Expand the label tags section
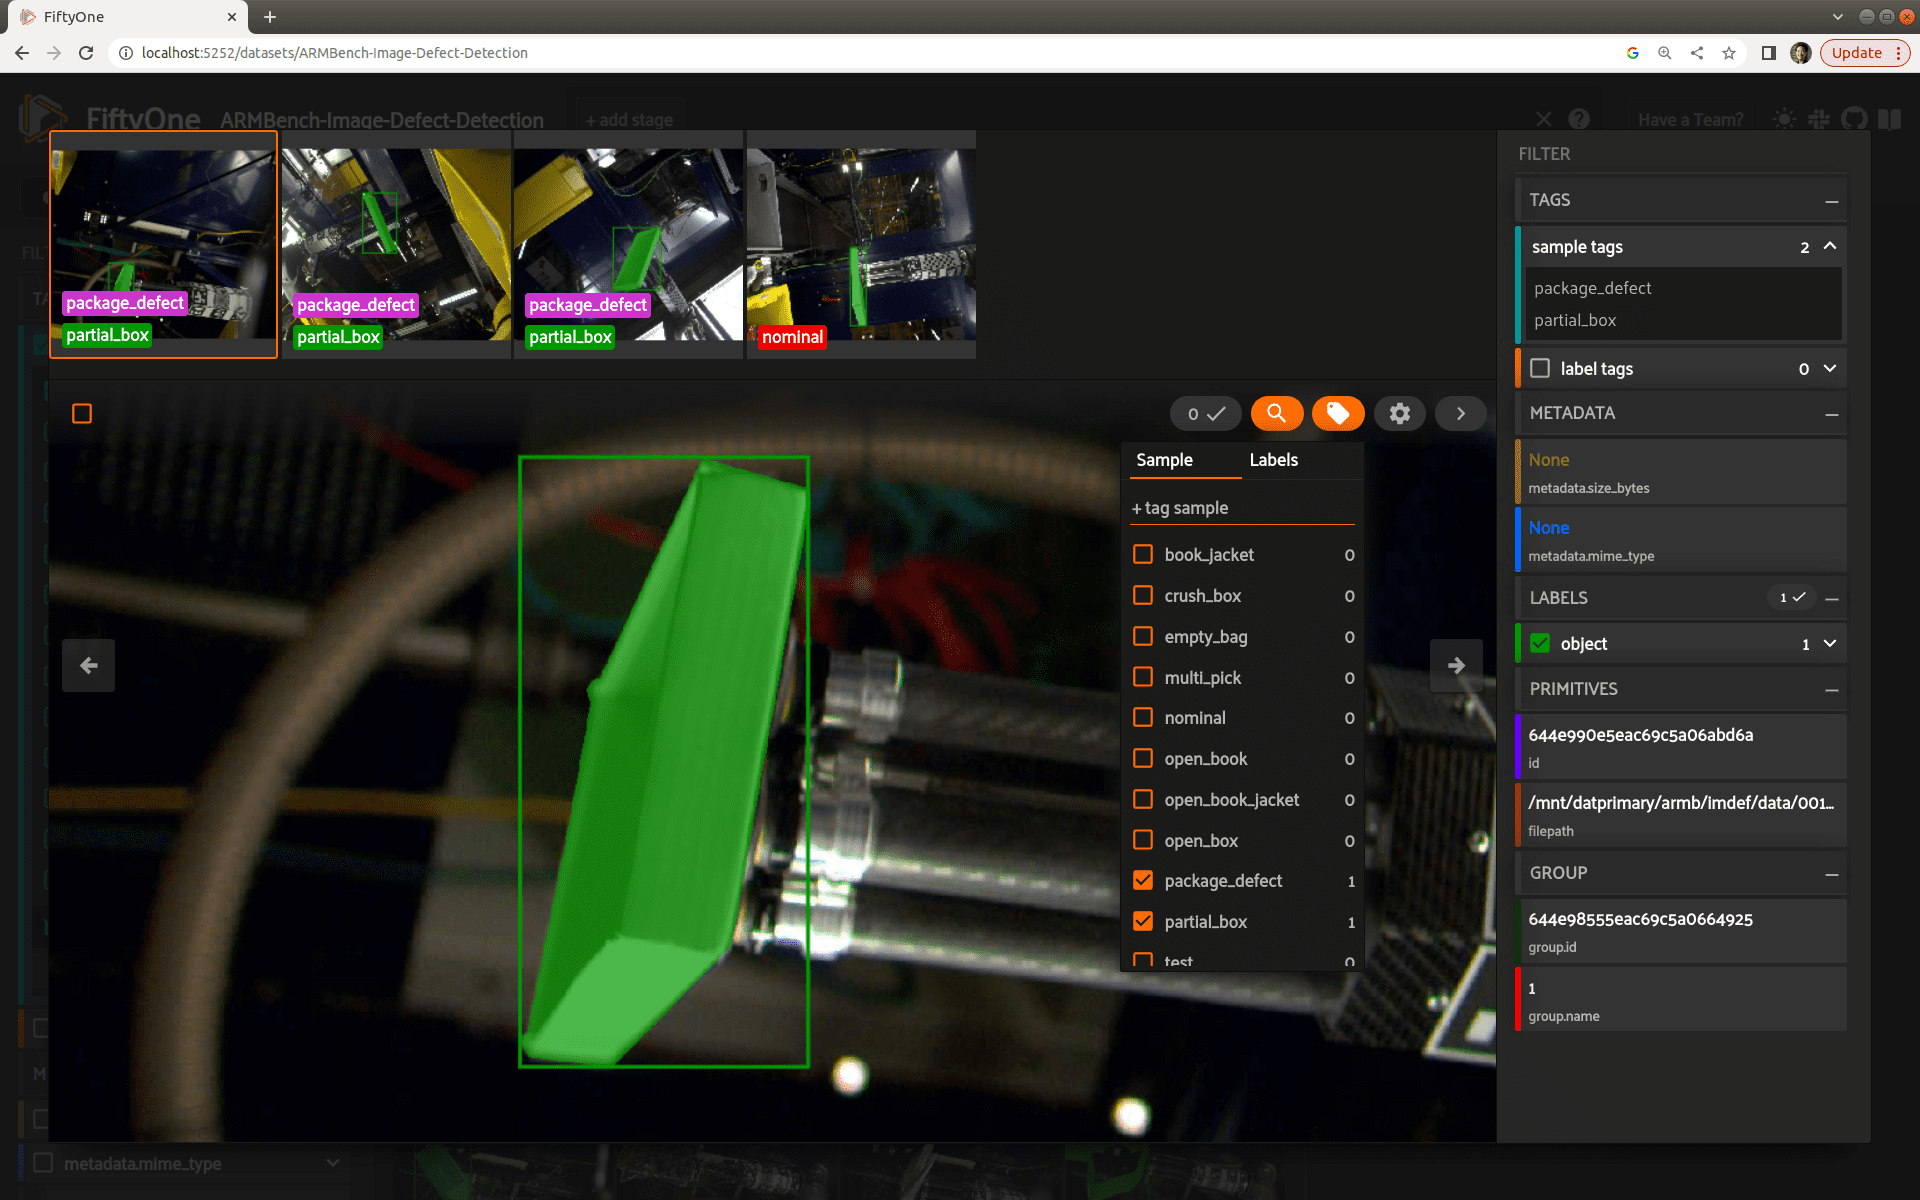Viewport: 1920px width, 1200px height. pyautogui.click(x=1829, y=368)
